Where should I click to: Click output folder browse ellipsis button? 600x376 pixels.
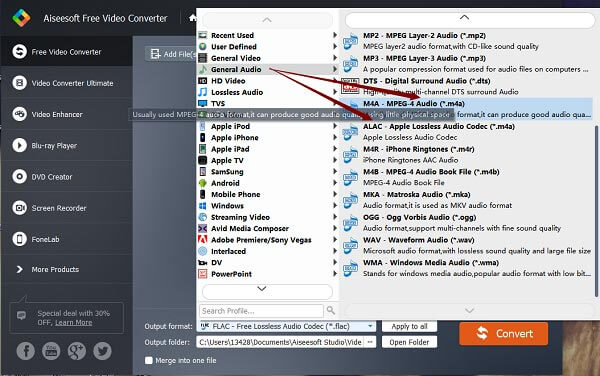click(x=370, y=342)
